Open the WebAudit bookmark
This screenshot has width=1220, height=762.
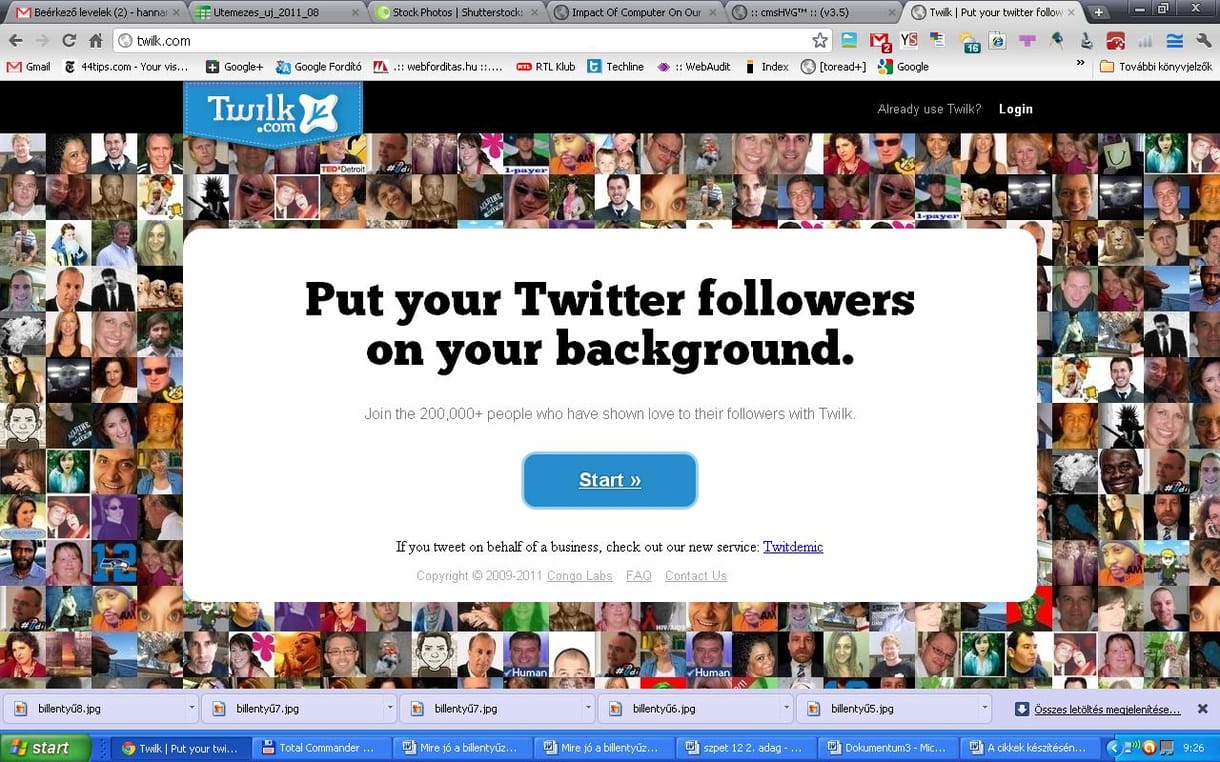tap(696, 67)
